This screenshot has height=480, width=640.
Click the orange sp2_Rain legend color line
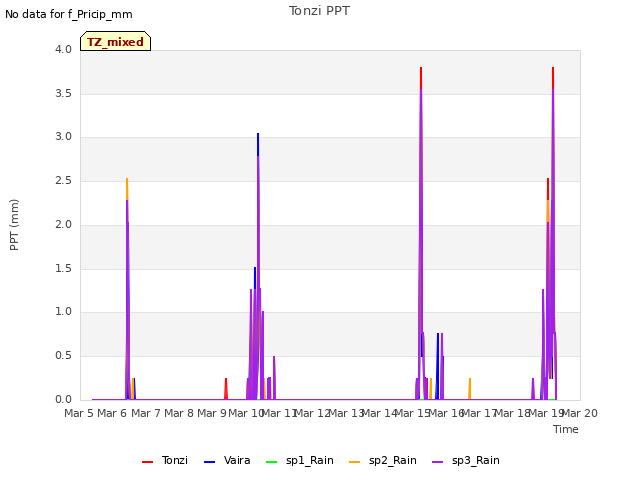click(x=355, y=462)
